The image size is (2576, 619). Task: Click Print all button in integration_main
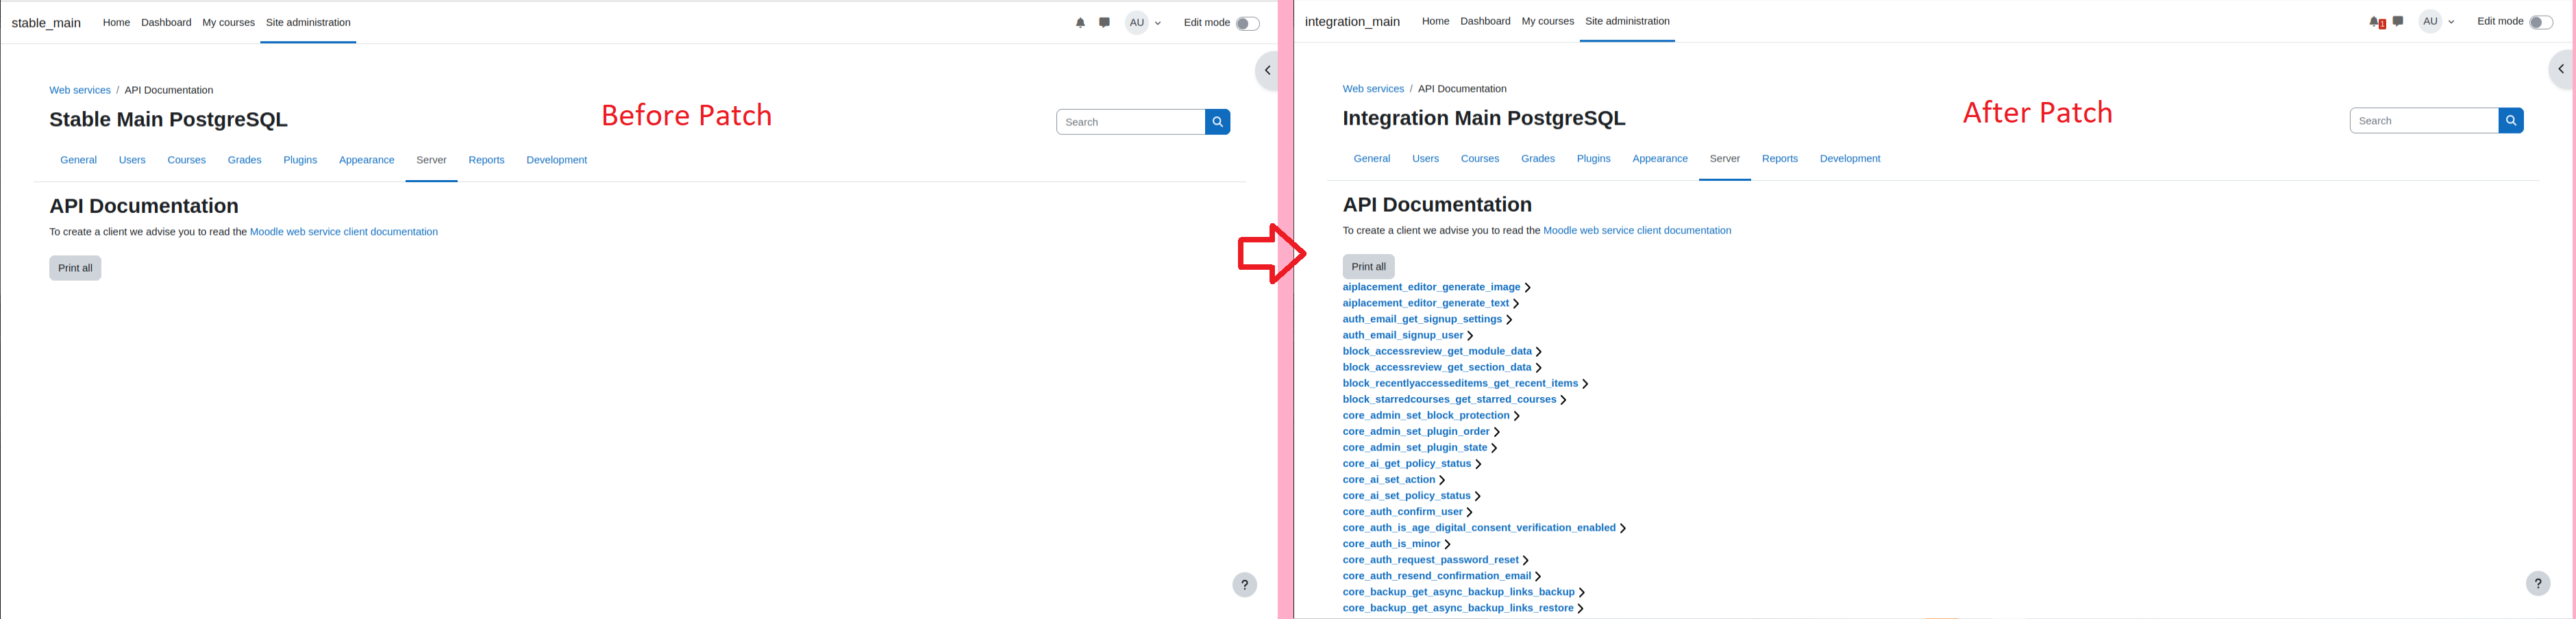[x=1368, y=267]
